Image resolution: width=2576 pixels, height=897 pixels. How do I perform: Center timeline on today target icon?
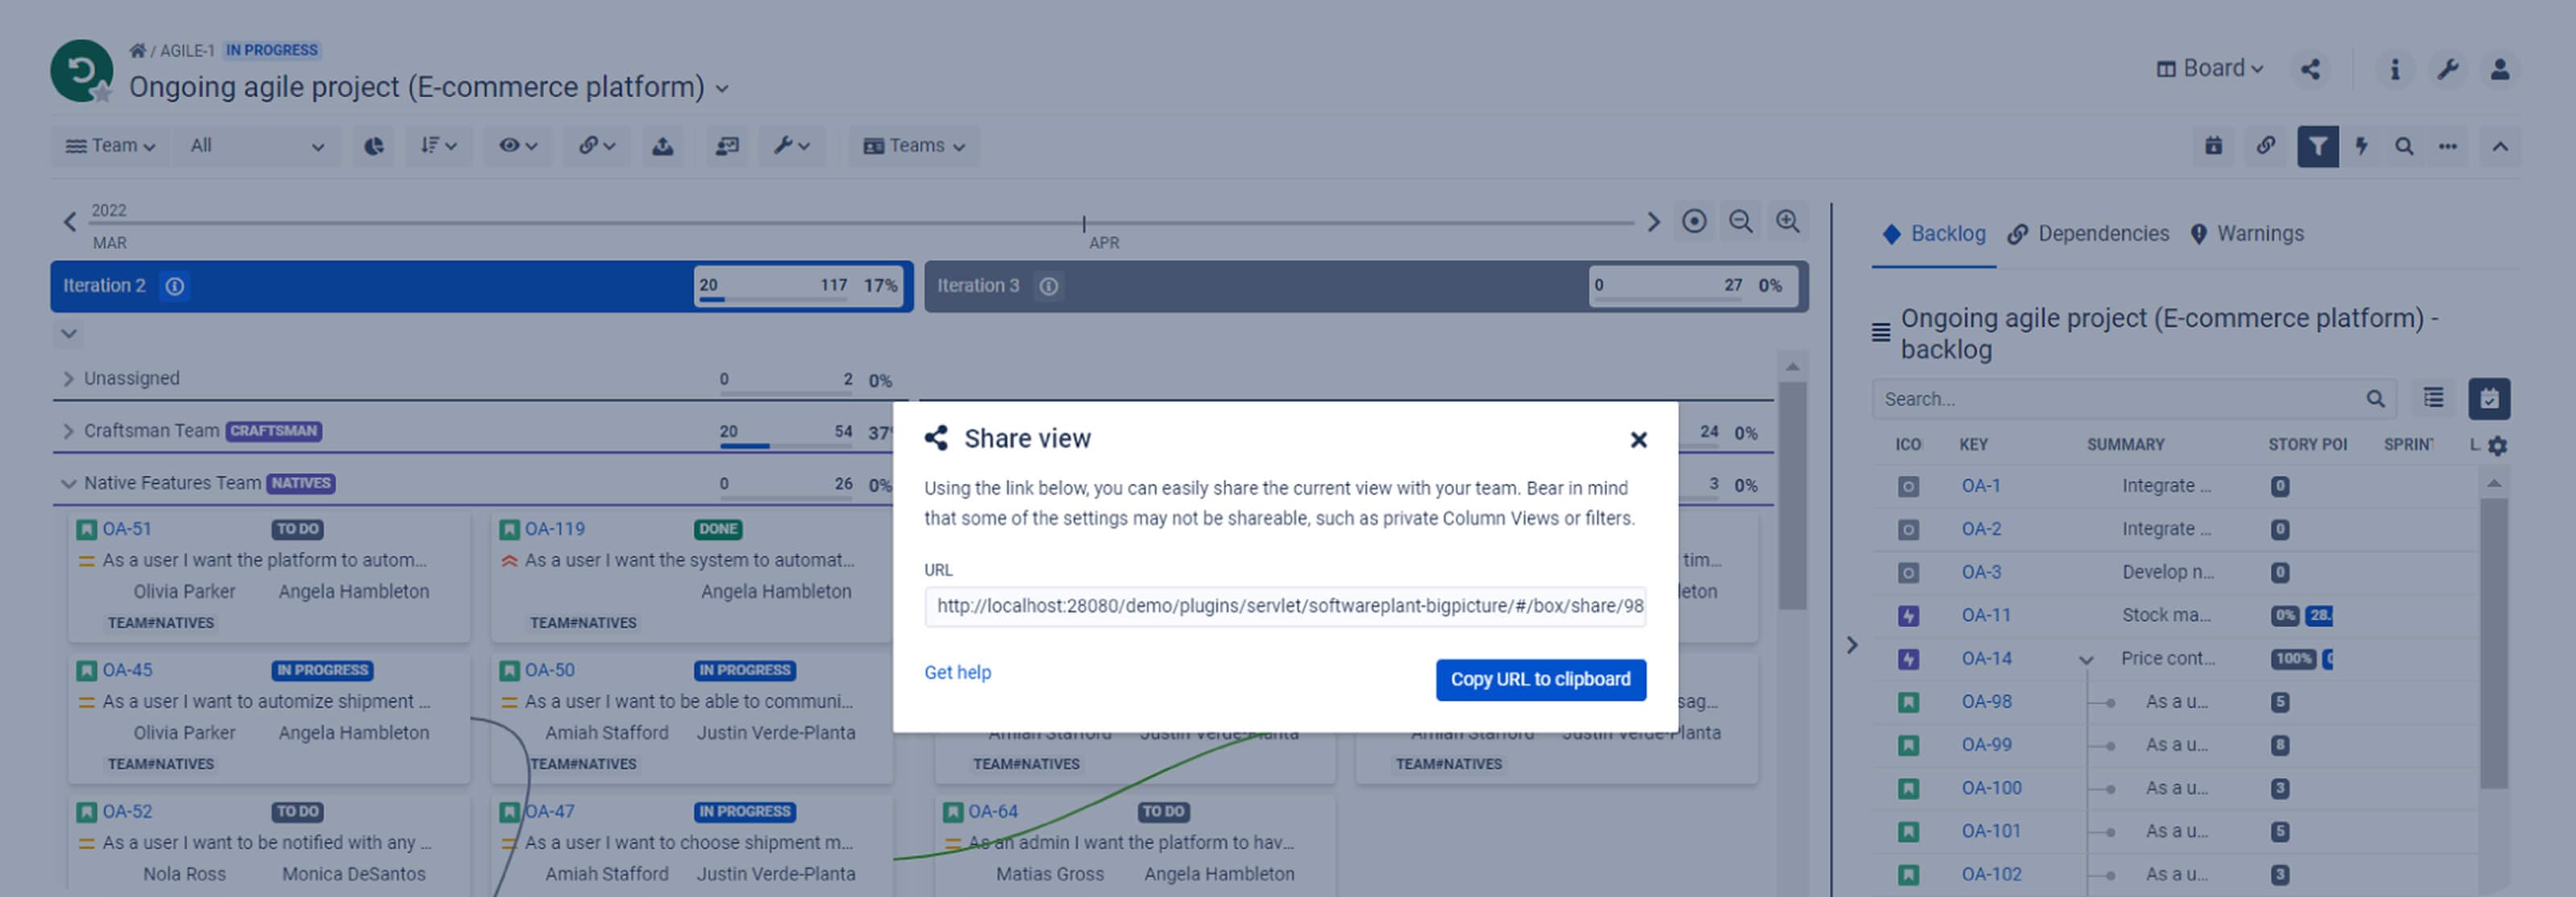pos(1693,221)
